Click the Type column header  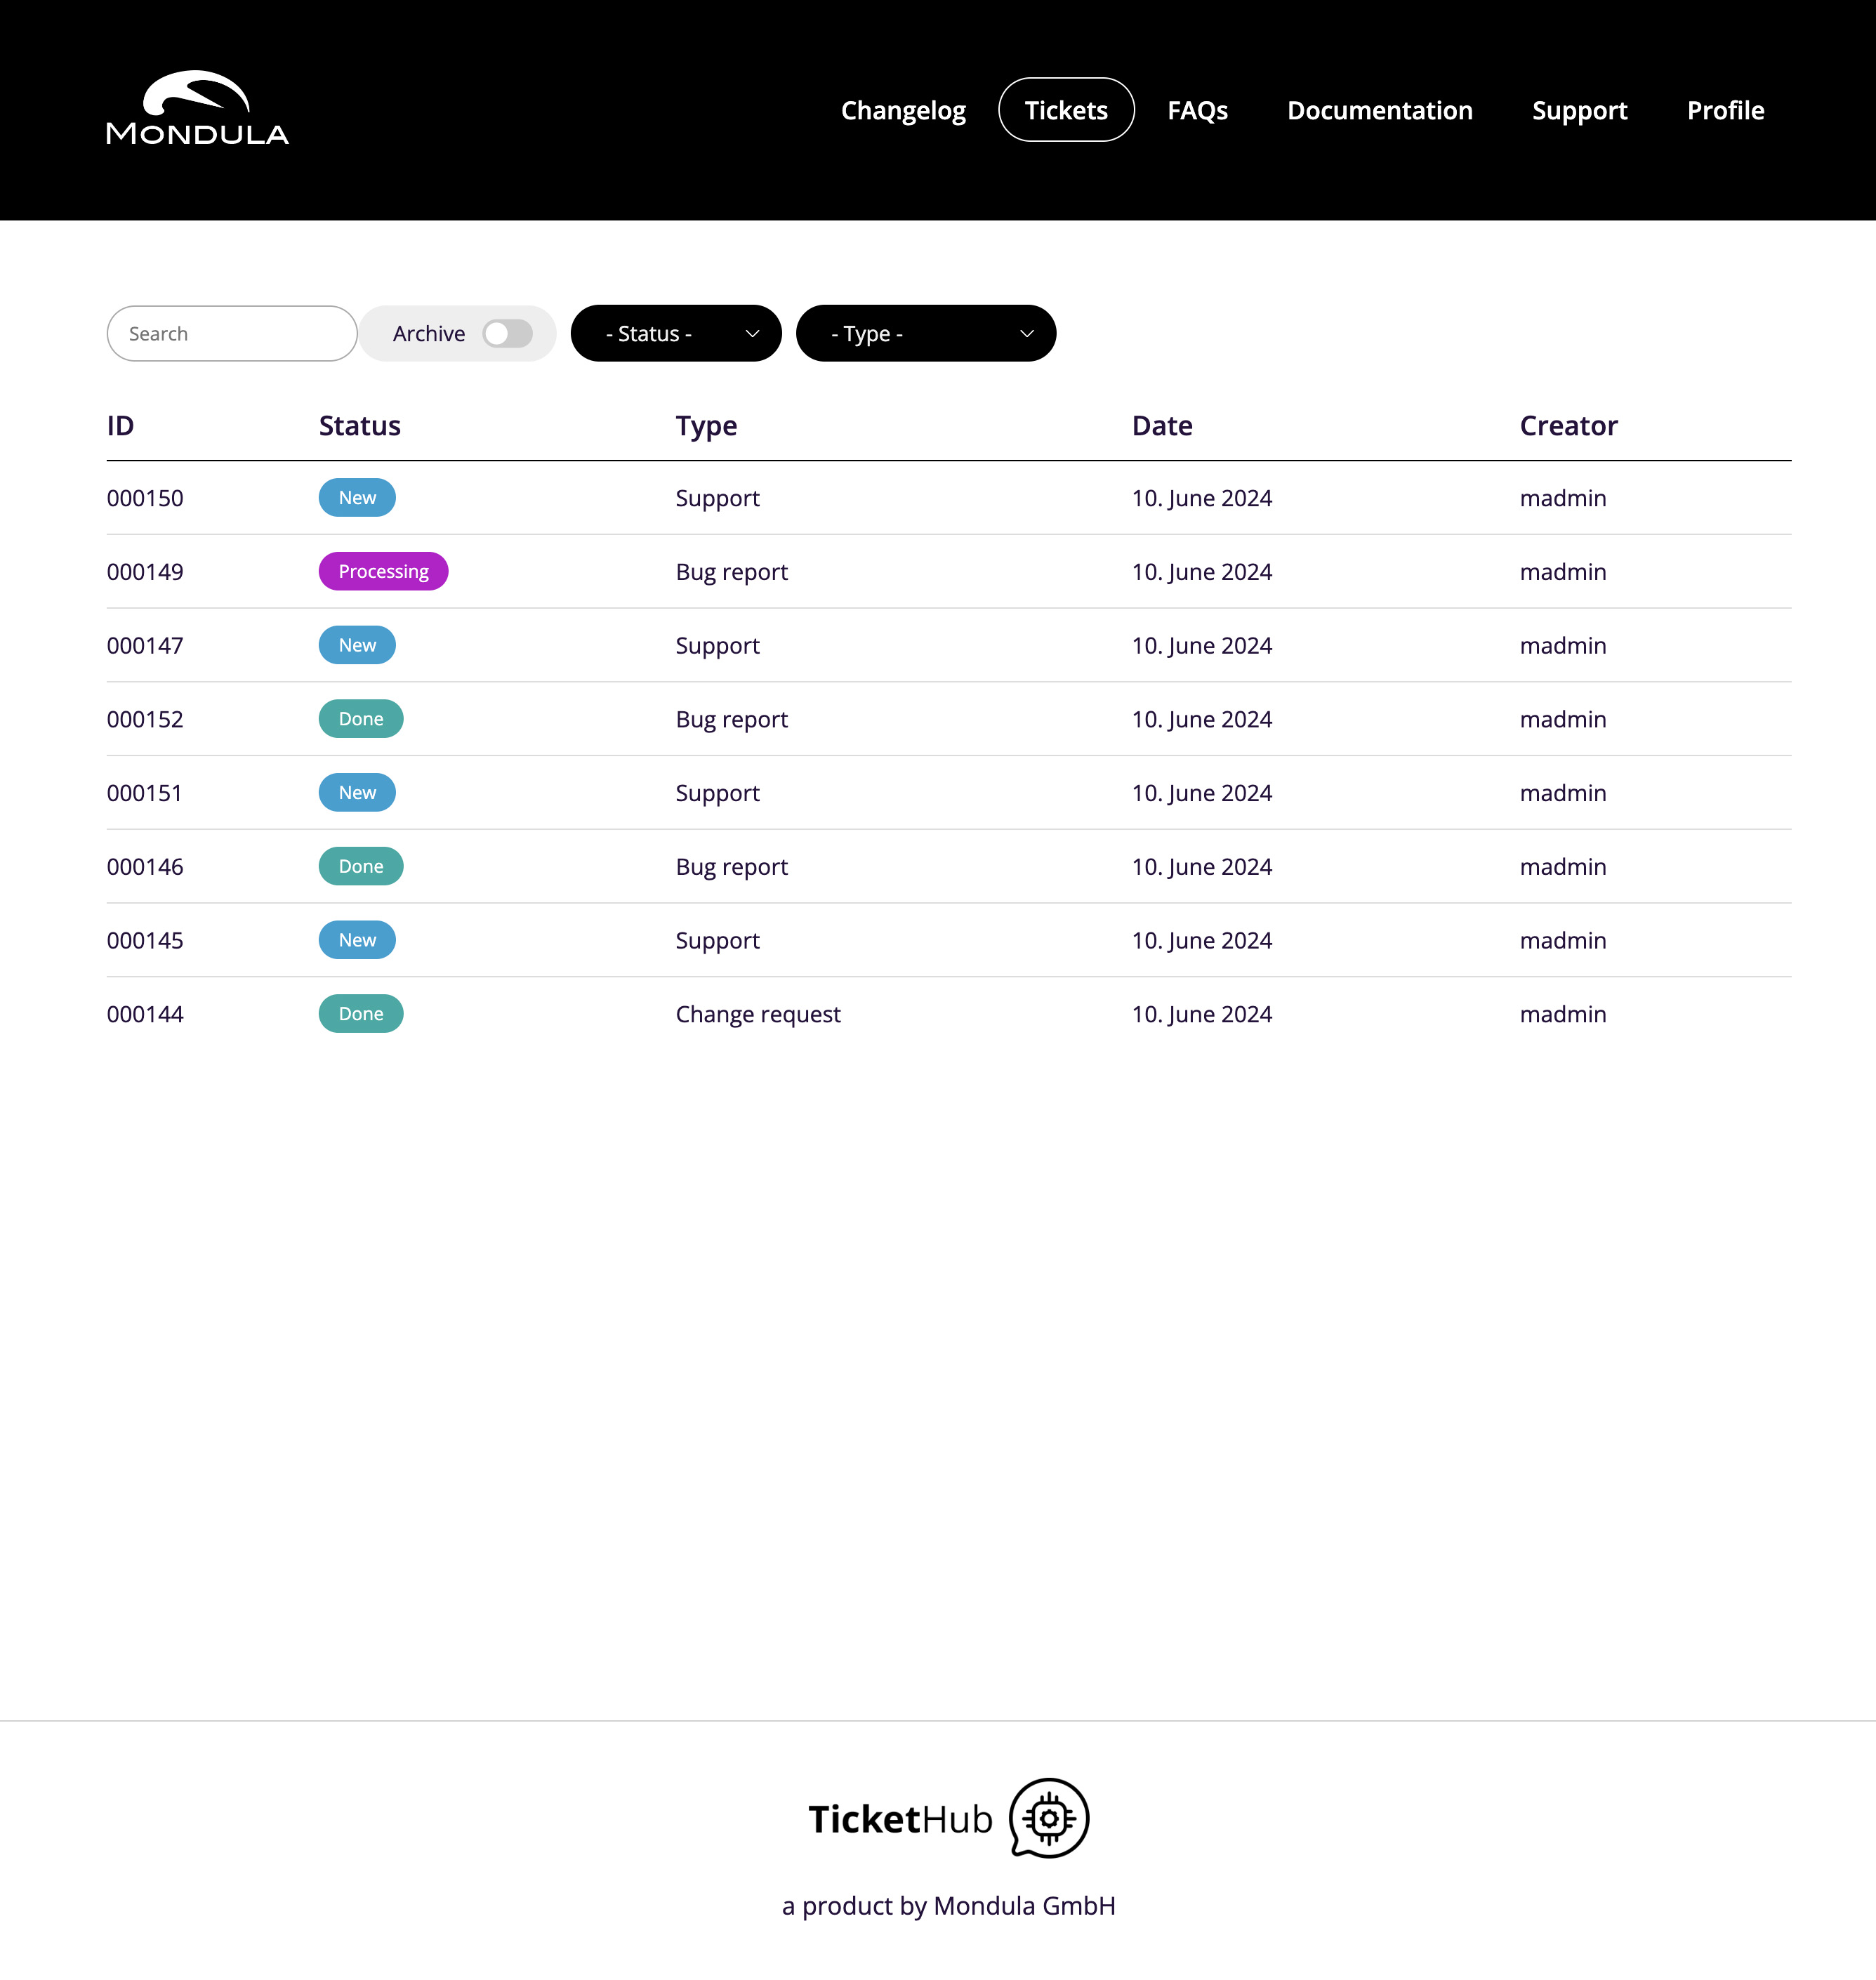[x=706, y=427]
